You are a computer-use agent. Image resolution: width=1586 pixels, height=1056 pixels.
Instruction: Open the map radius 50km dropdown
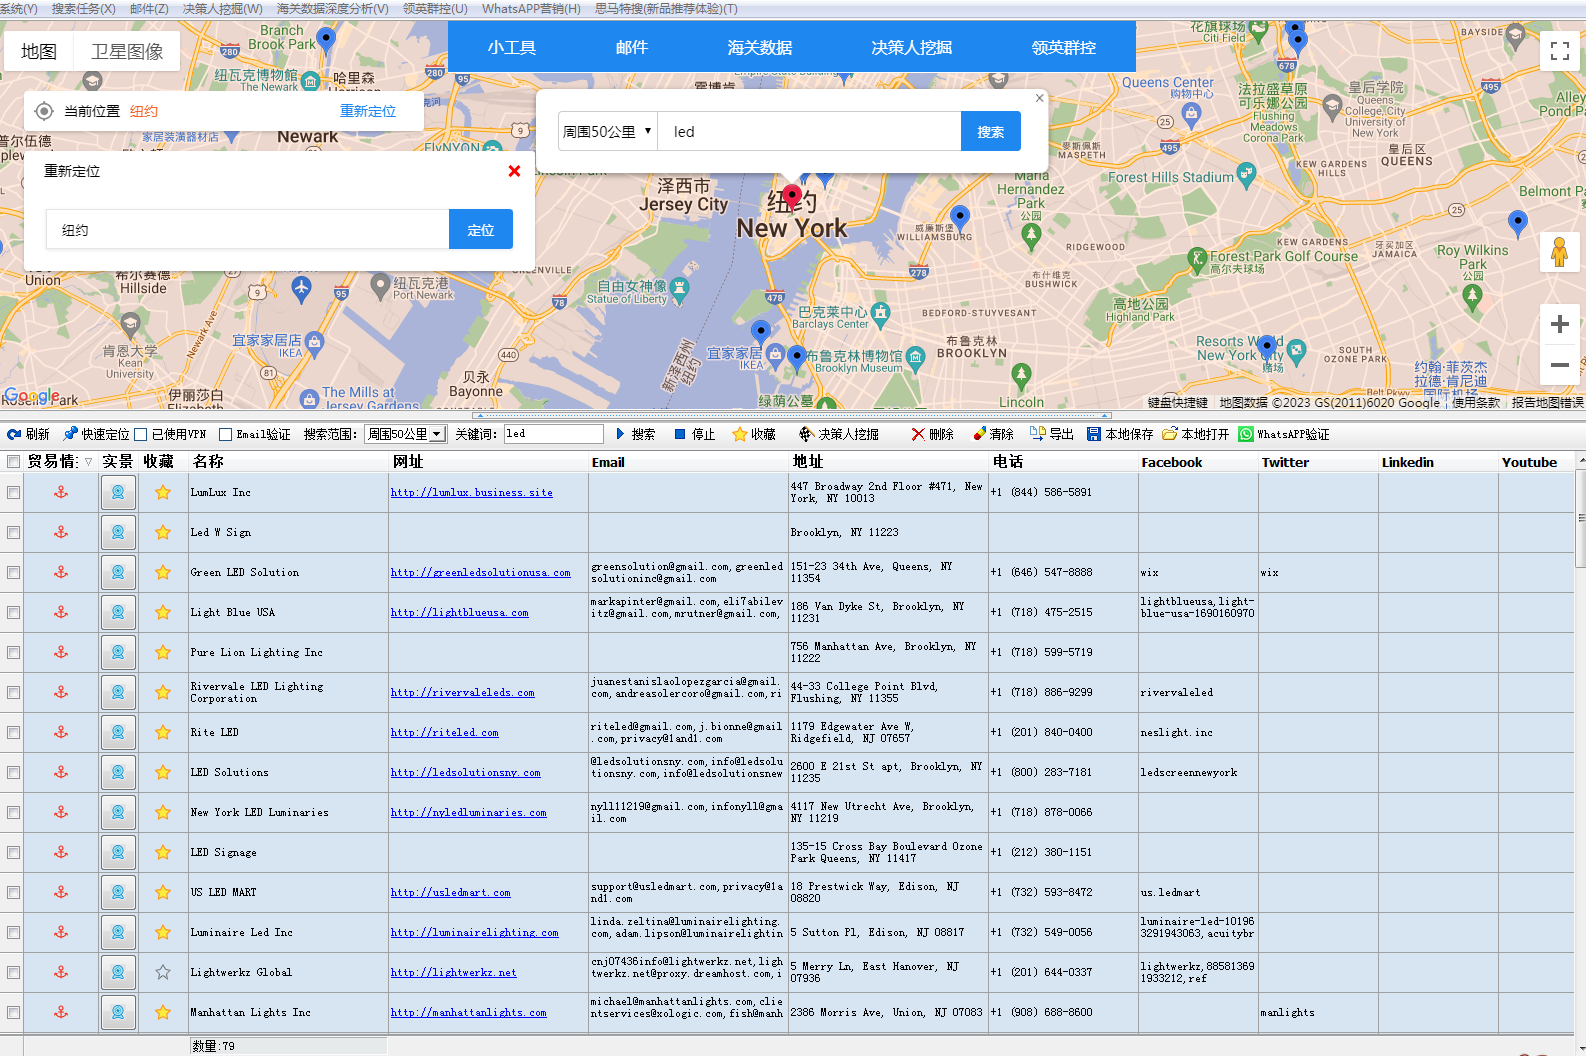607,131
